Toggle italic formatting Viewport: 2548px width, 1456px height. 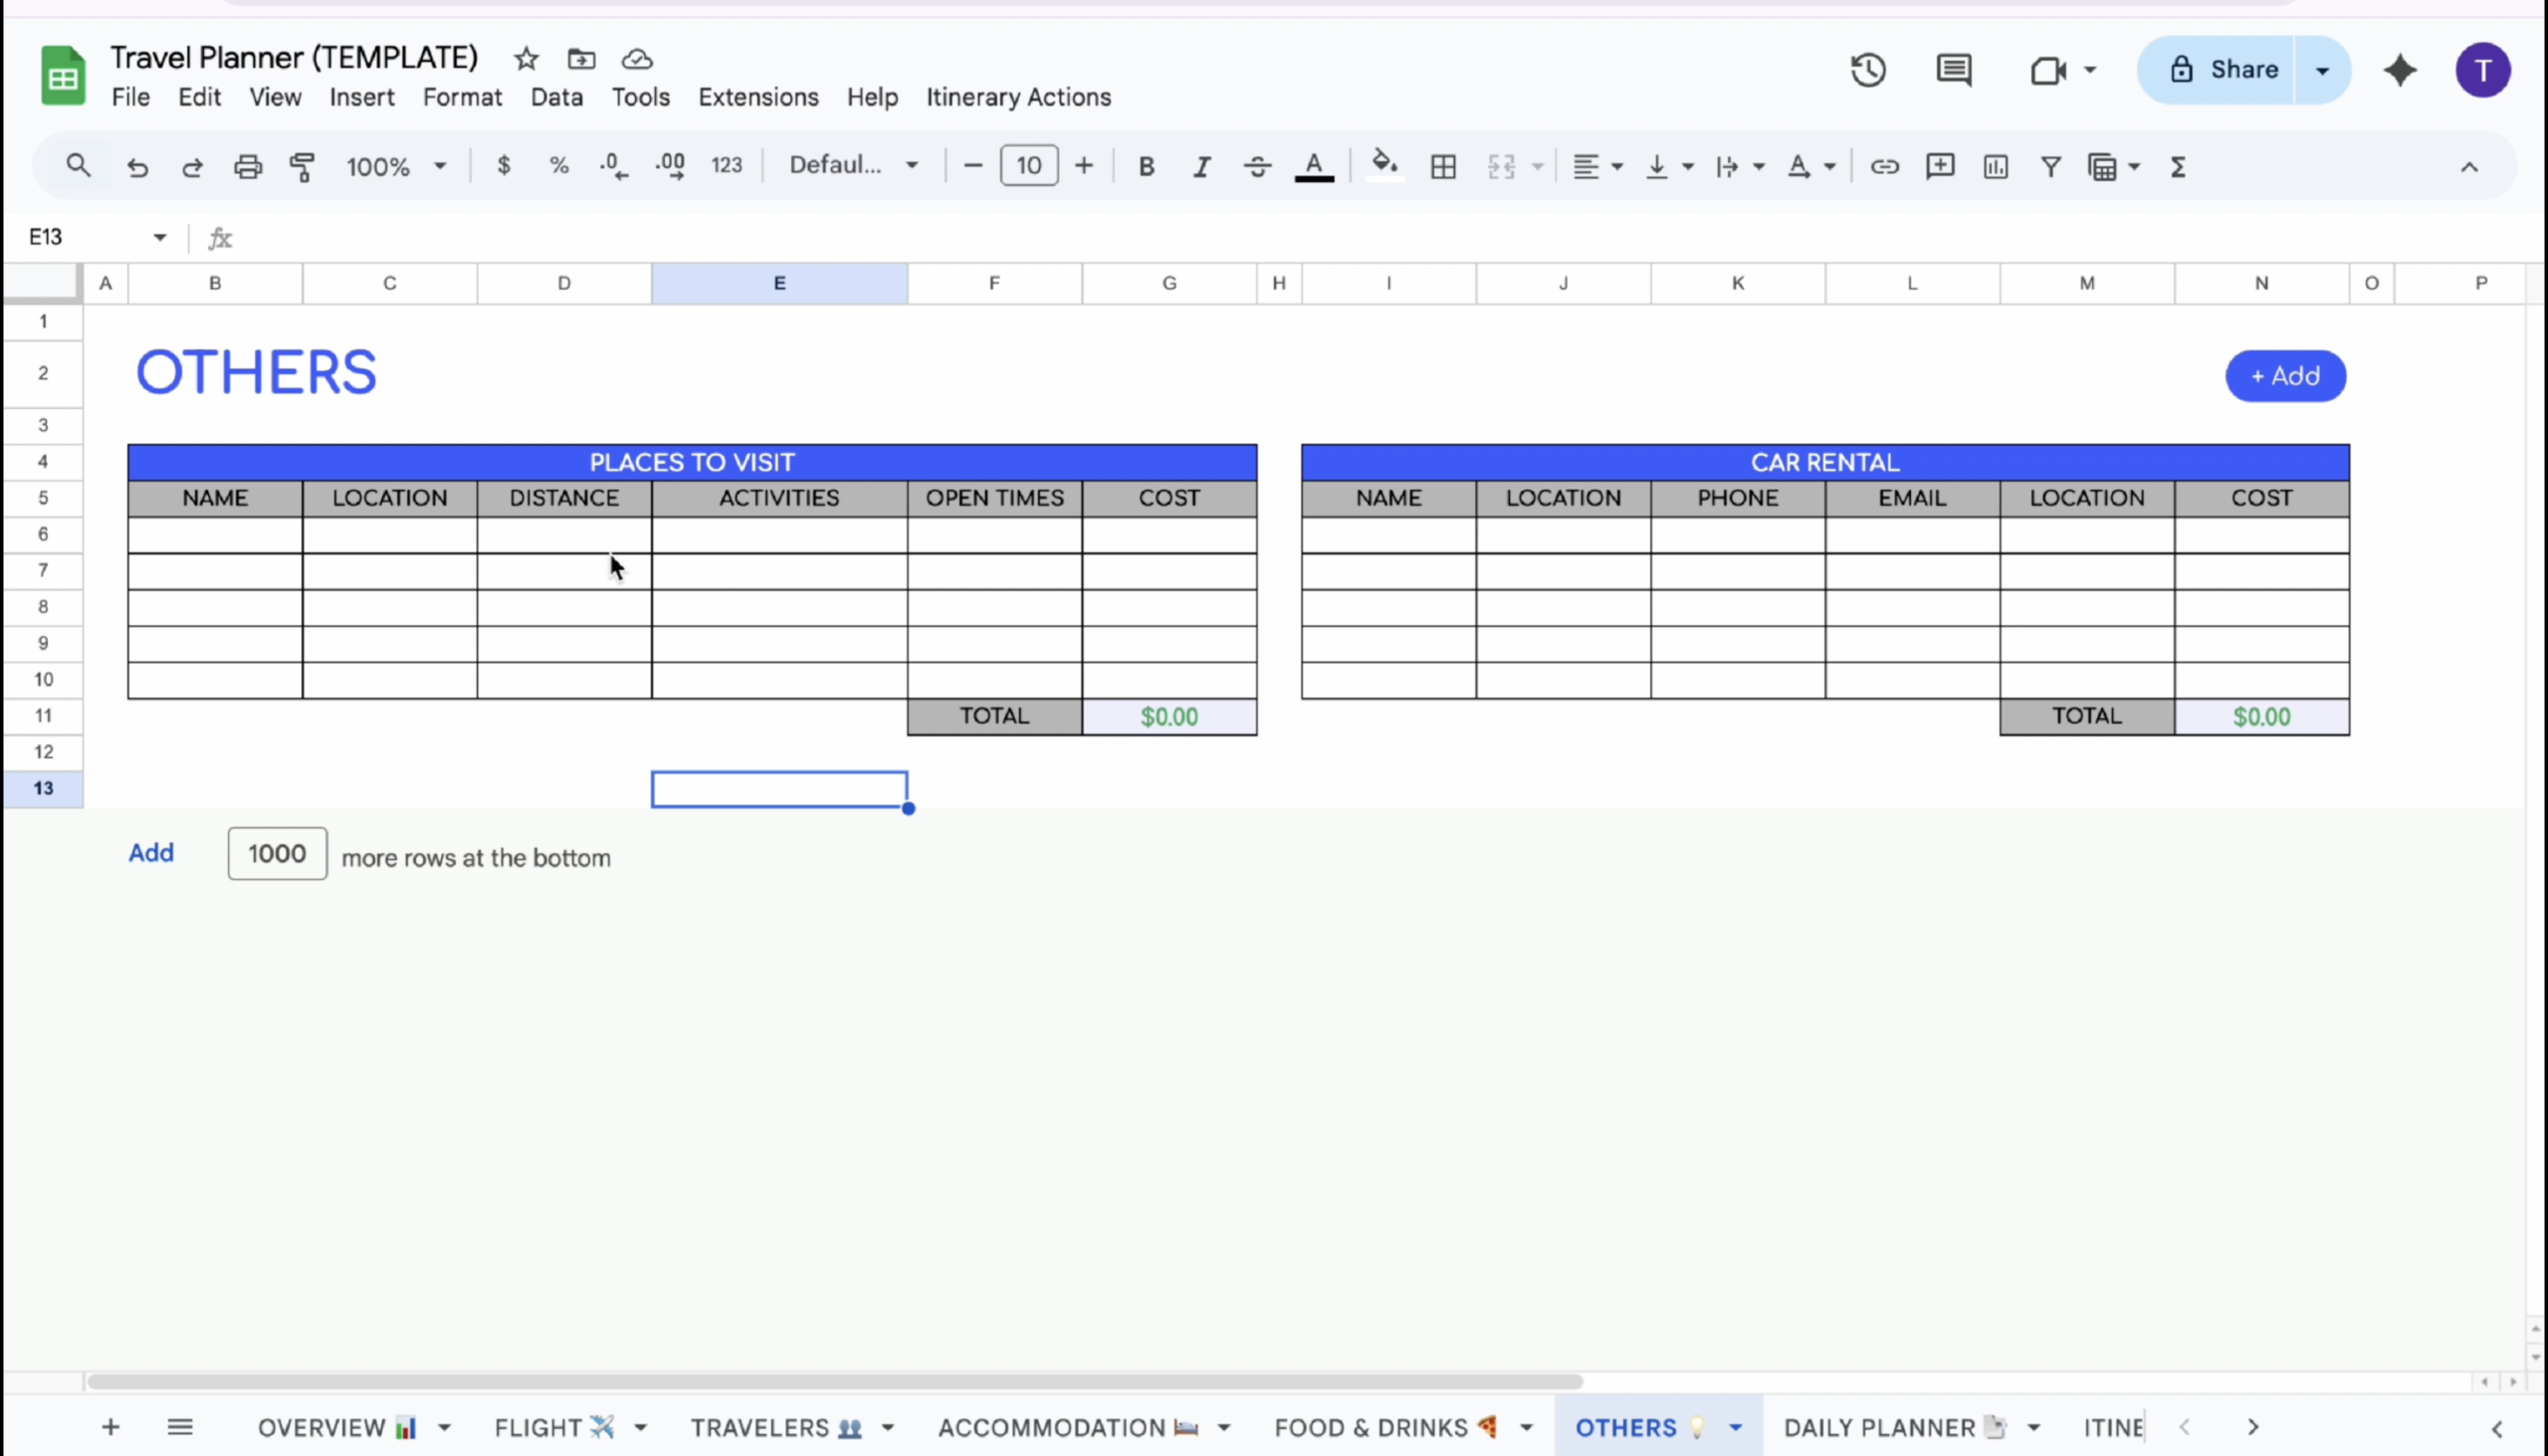point(1201,166)
